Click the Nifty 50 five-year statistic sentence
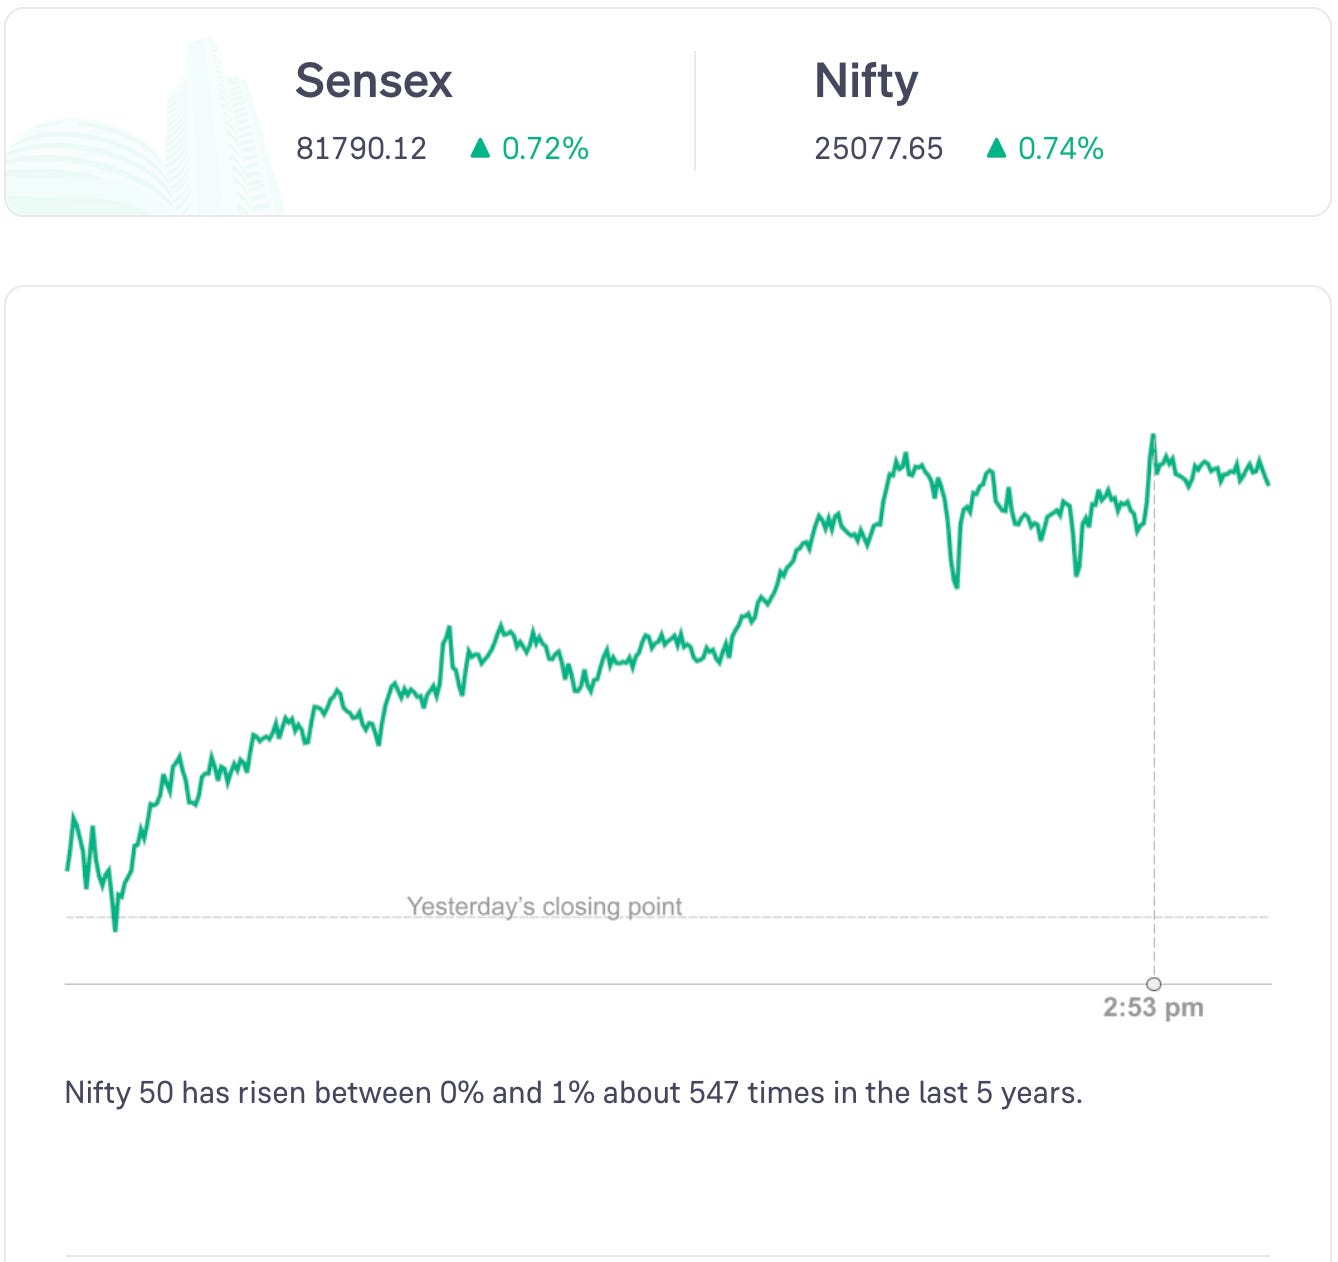Image resolution: width=1338 pixels, height=1262 pixels. coord(573,1093)
